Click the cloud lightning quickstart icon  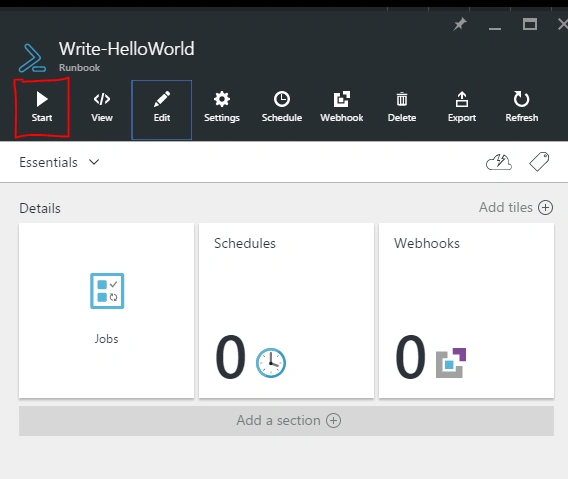click(499, 162)
